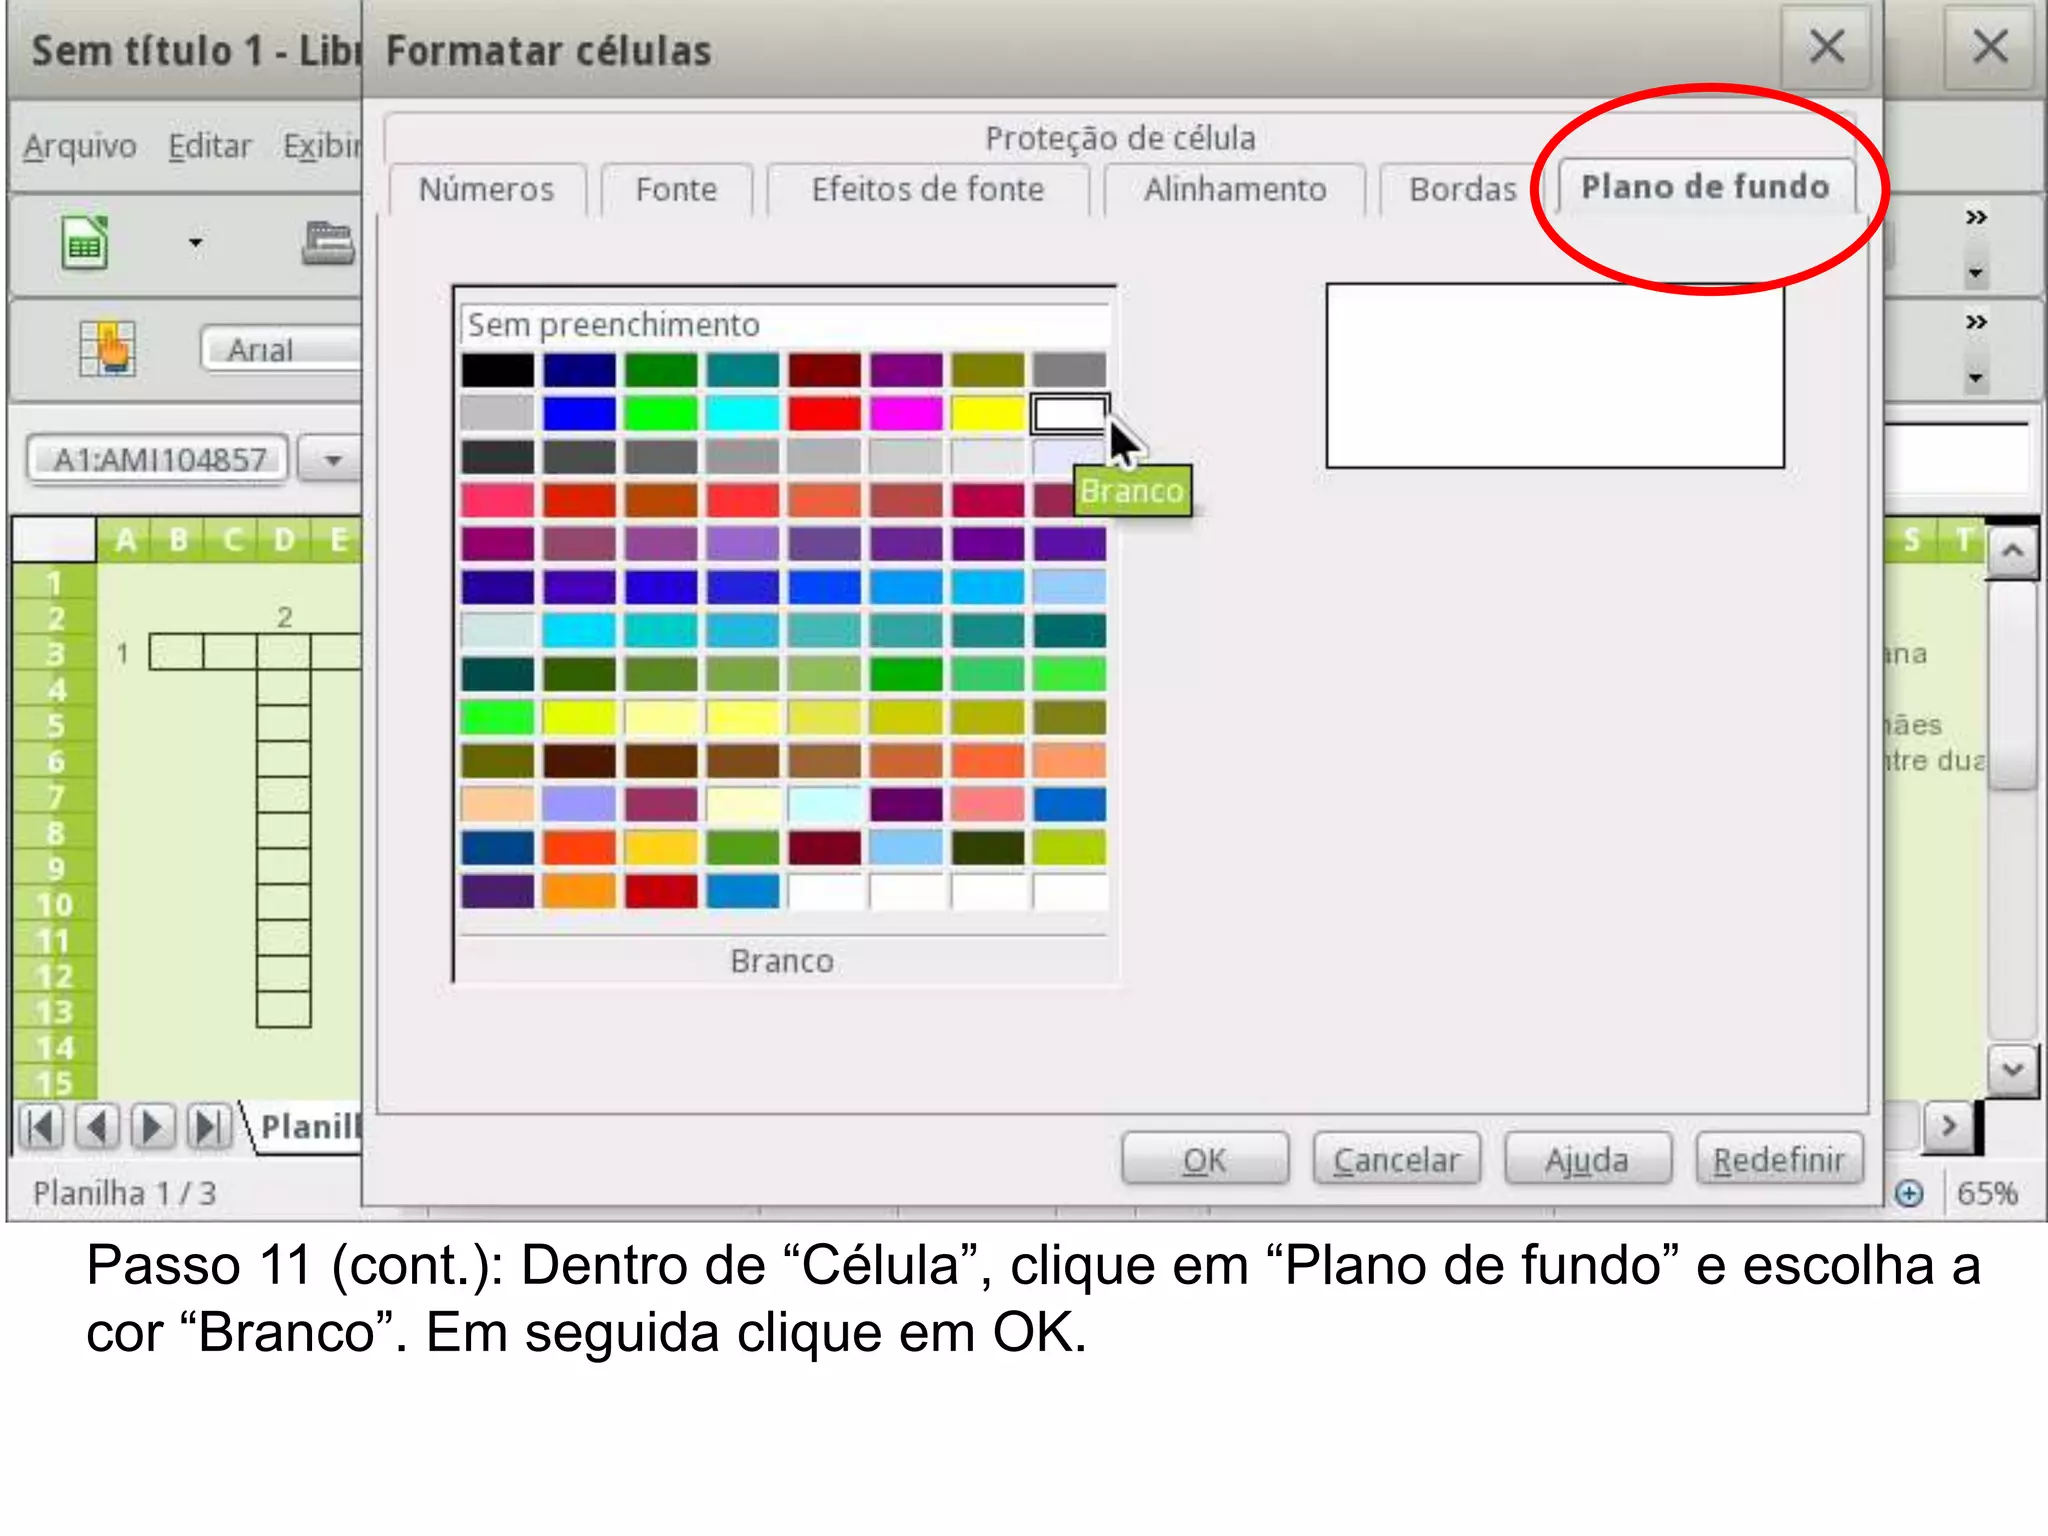The width and height of the screenshot is (2048, 1536).
Task: Open the Exibir menu
Action: [x=321, y=146]
